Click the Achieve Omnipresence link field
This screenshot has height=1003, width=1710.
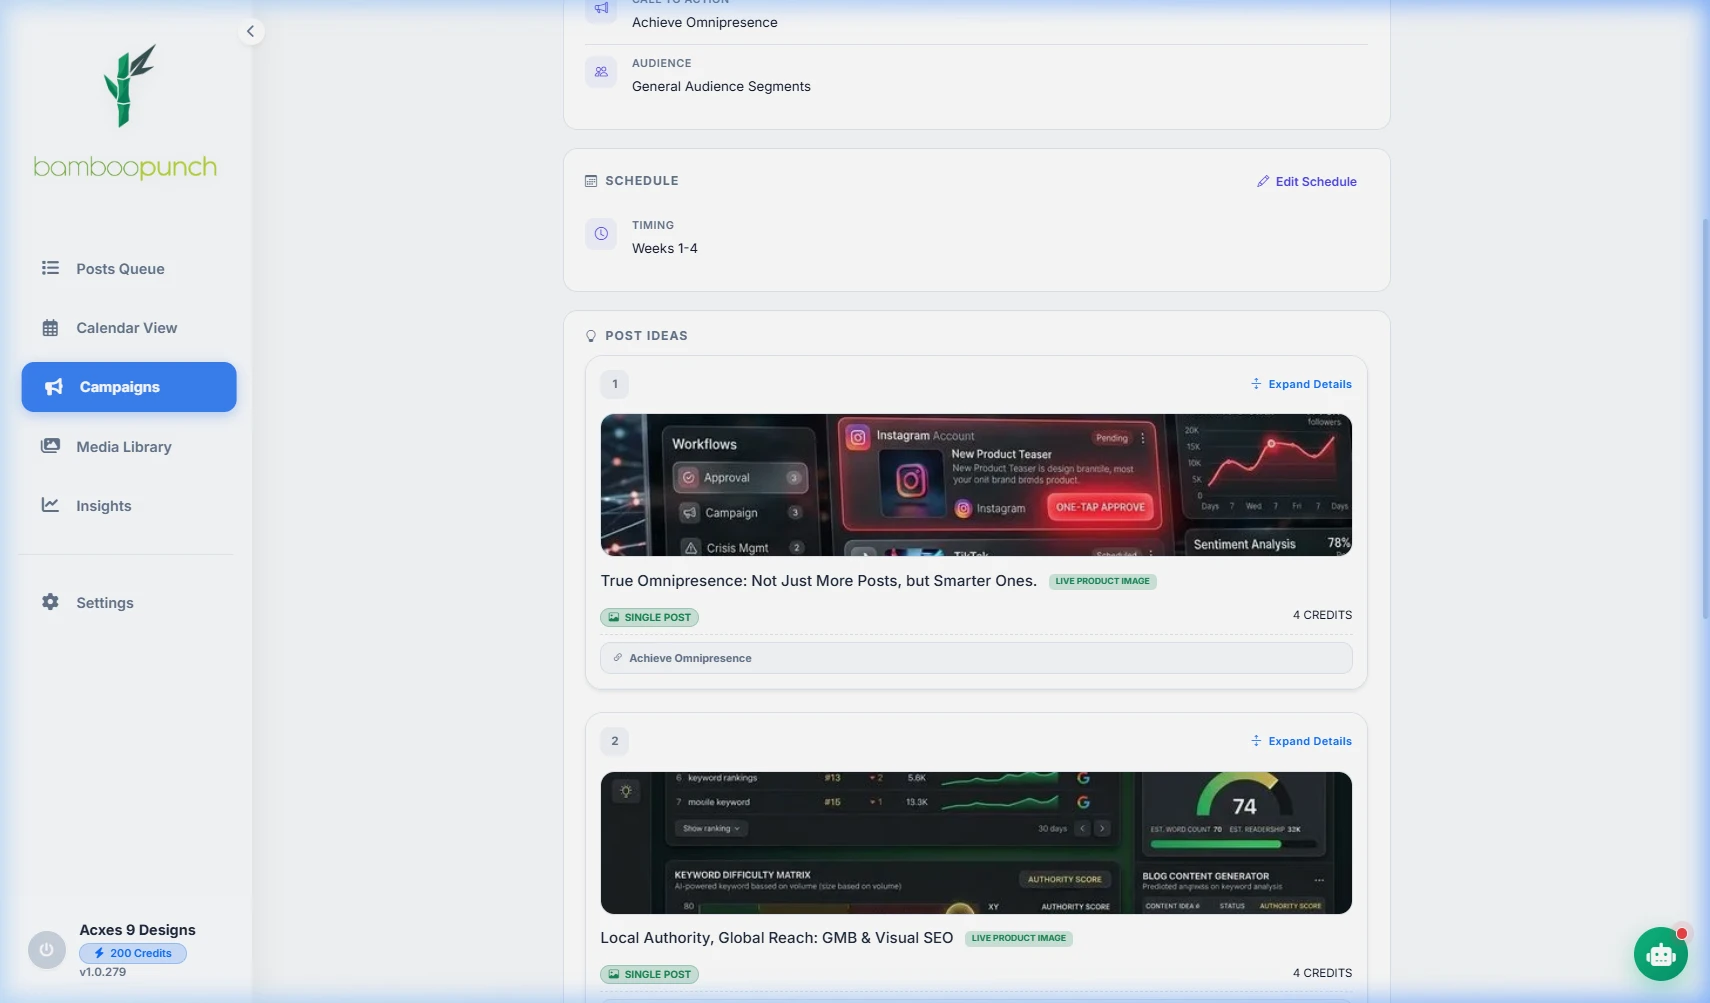tap(976, 658)
